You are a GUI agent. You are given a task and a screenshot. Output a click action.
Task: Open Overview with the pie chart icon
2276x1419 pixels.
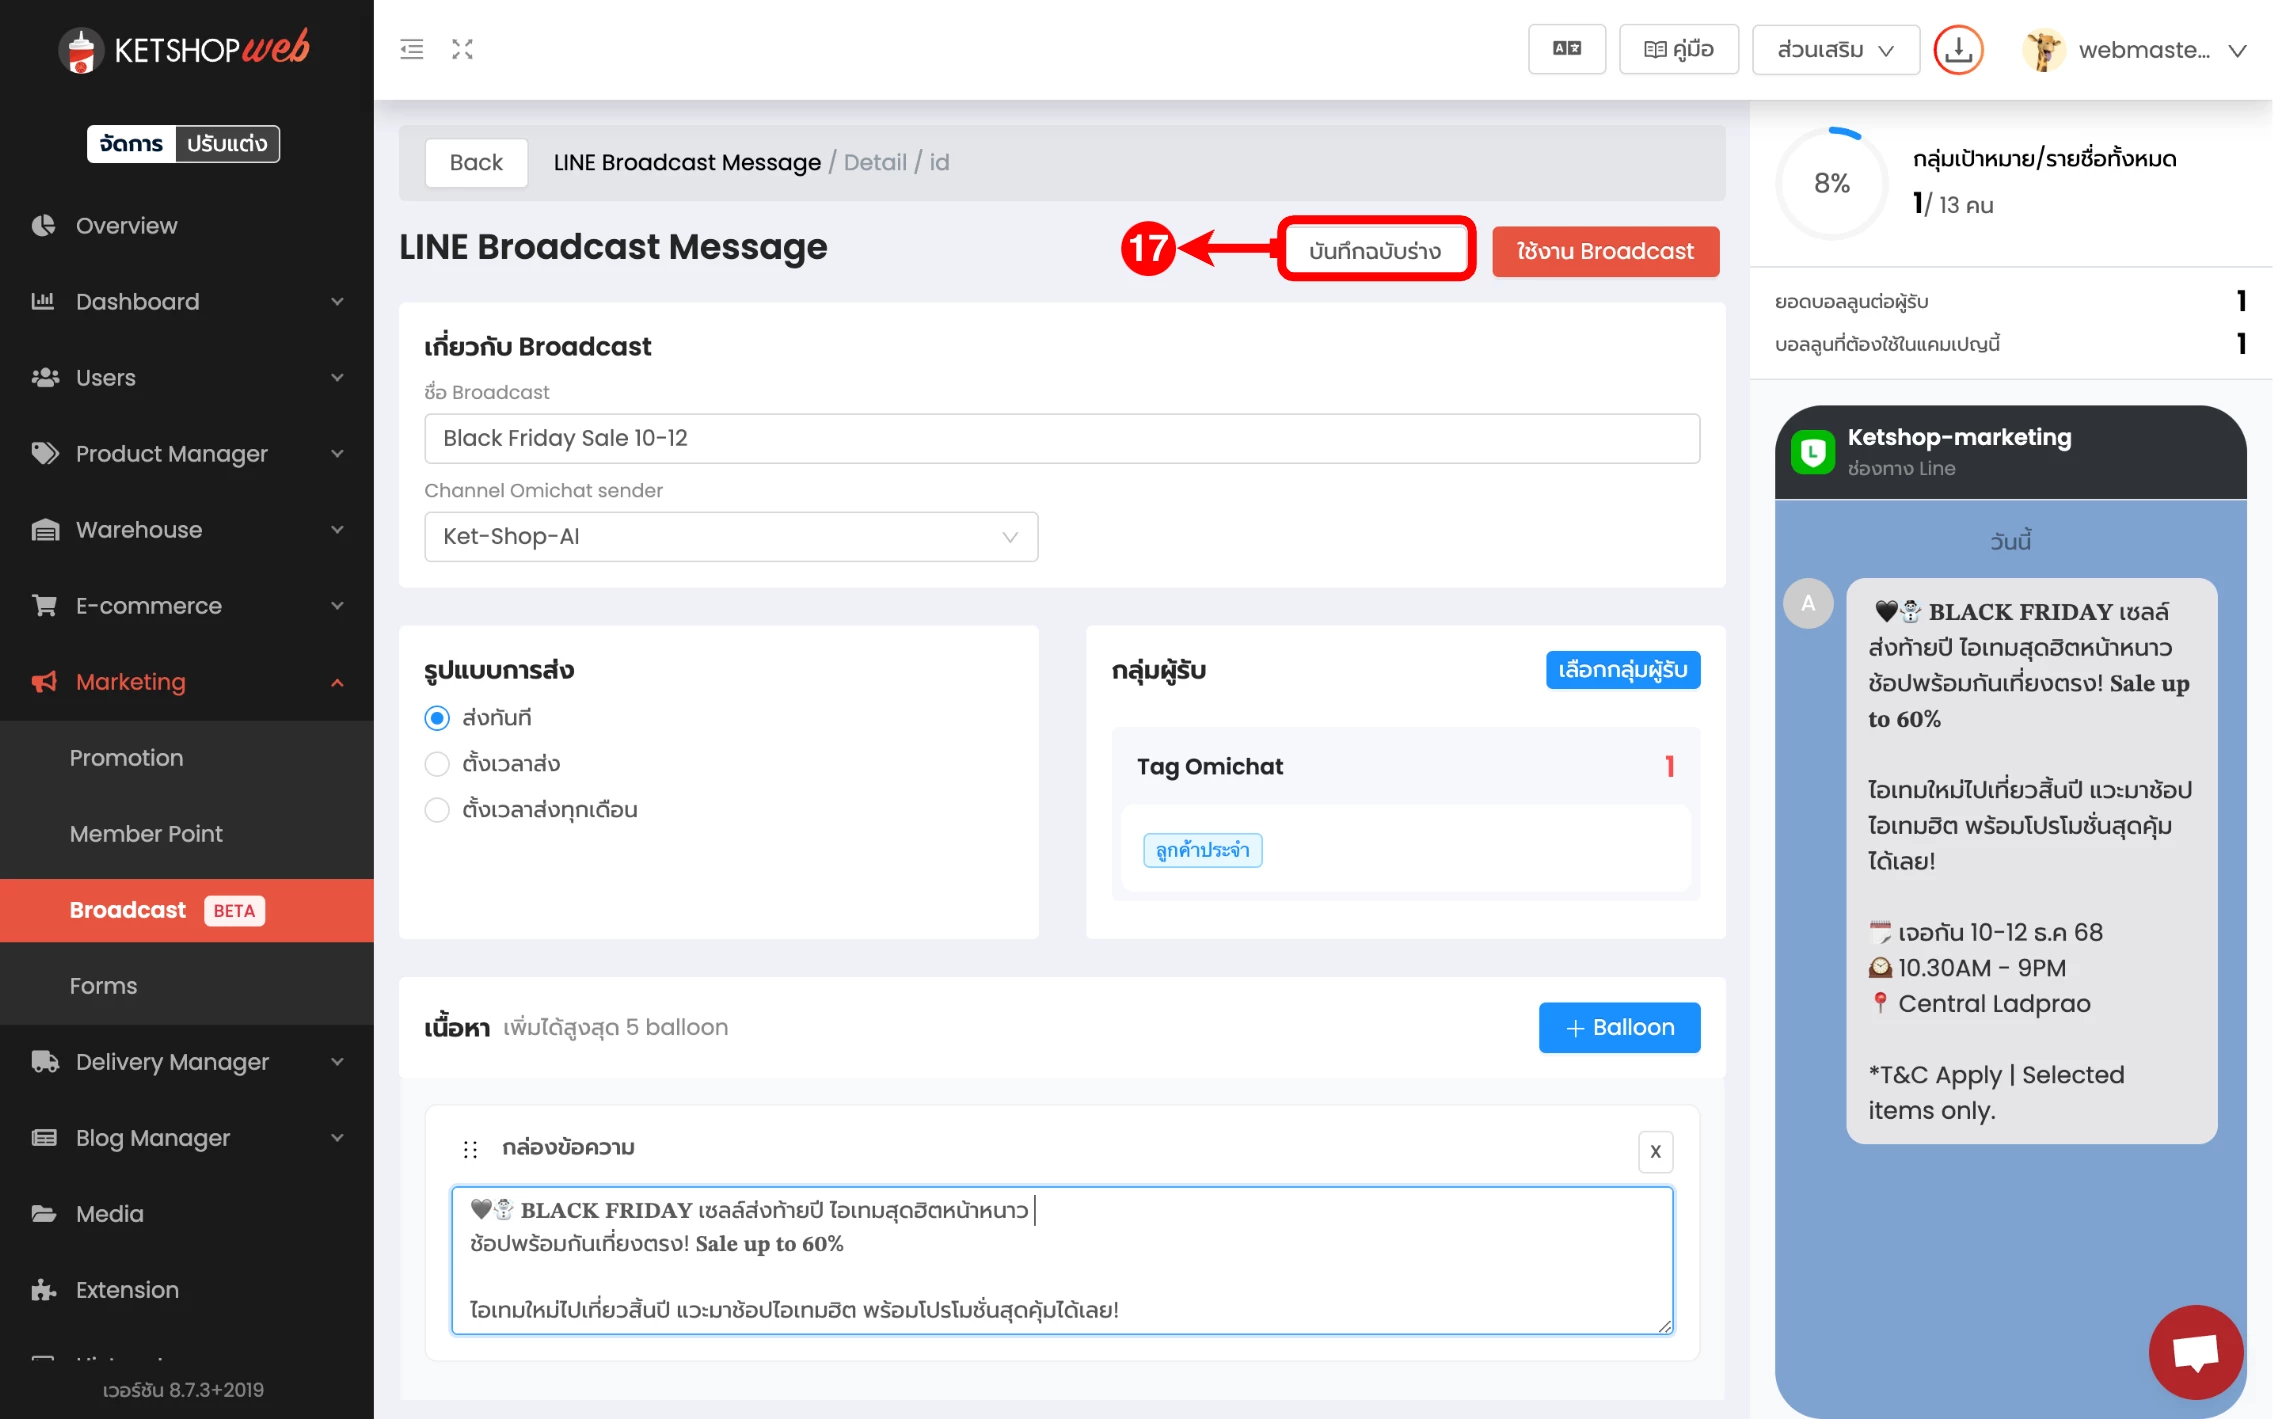[43, 225]
